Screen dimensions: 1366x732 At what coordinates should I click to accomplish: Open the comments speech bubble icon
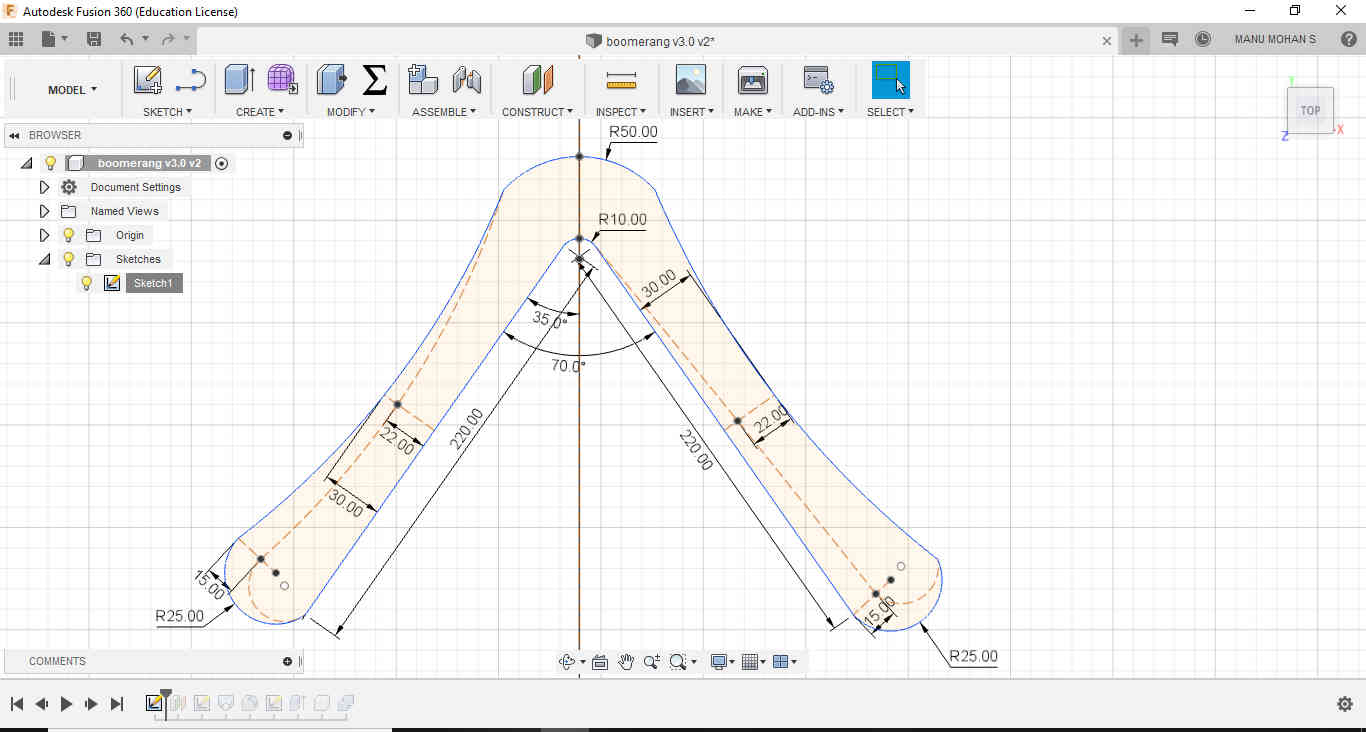click(1169, 39)
